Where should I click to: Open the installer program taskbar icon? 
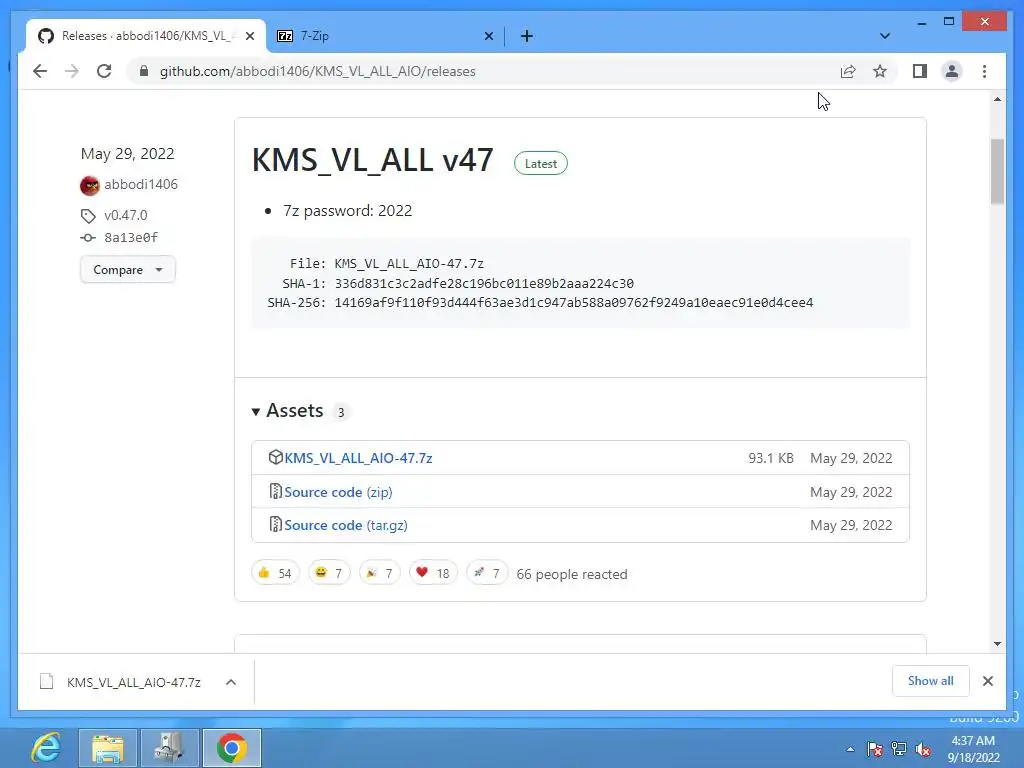click(169, 748)
